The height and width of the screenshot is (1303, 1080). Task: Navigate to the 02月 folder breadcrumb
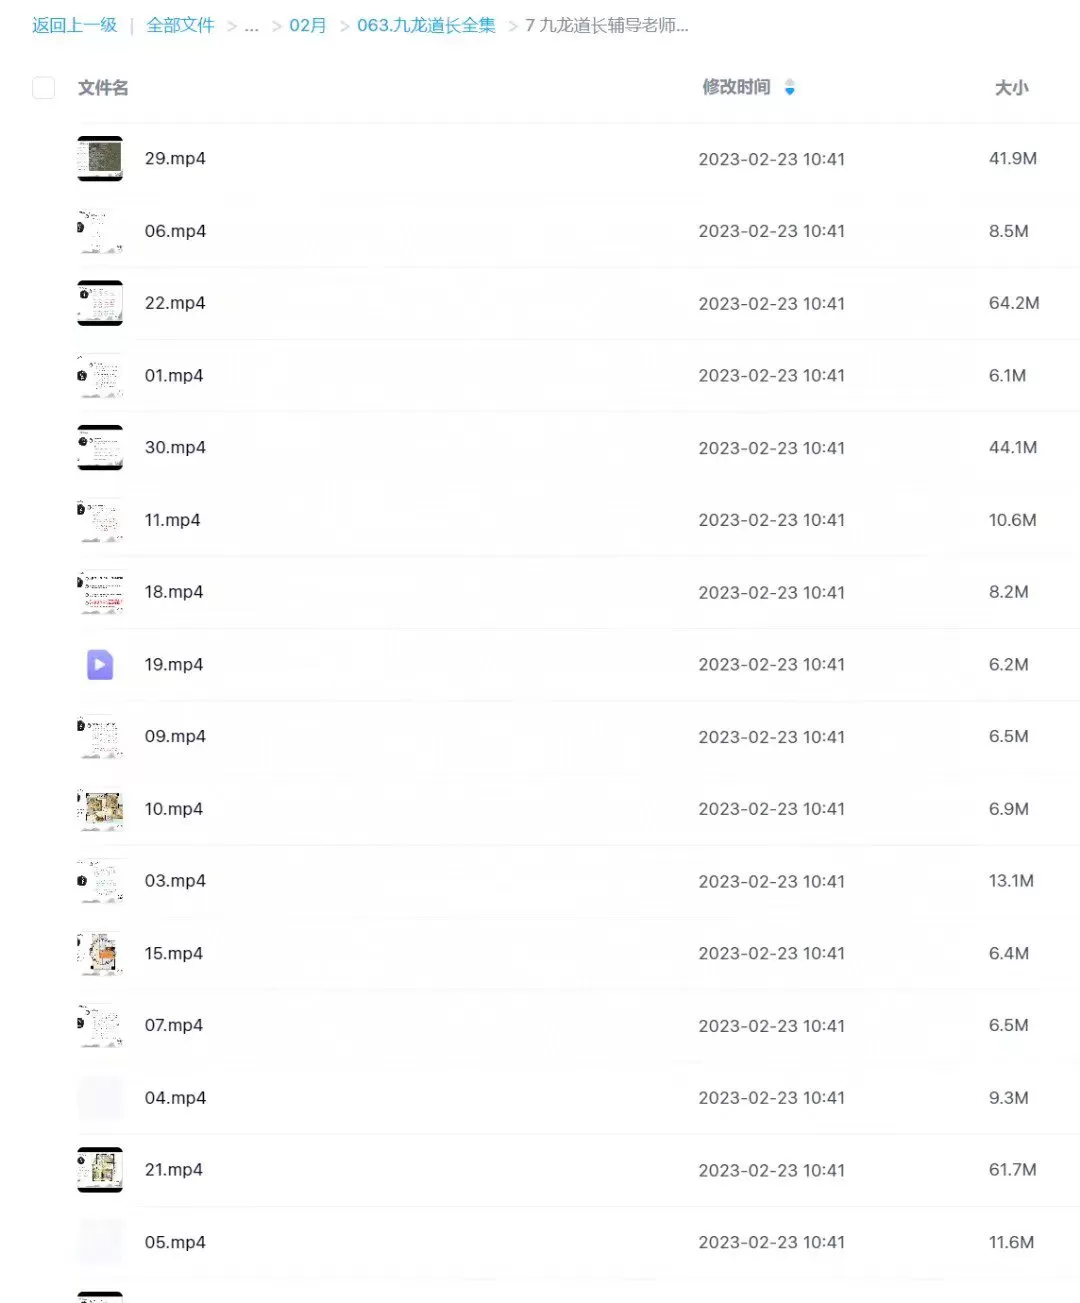[x=308, y=25]
